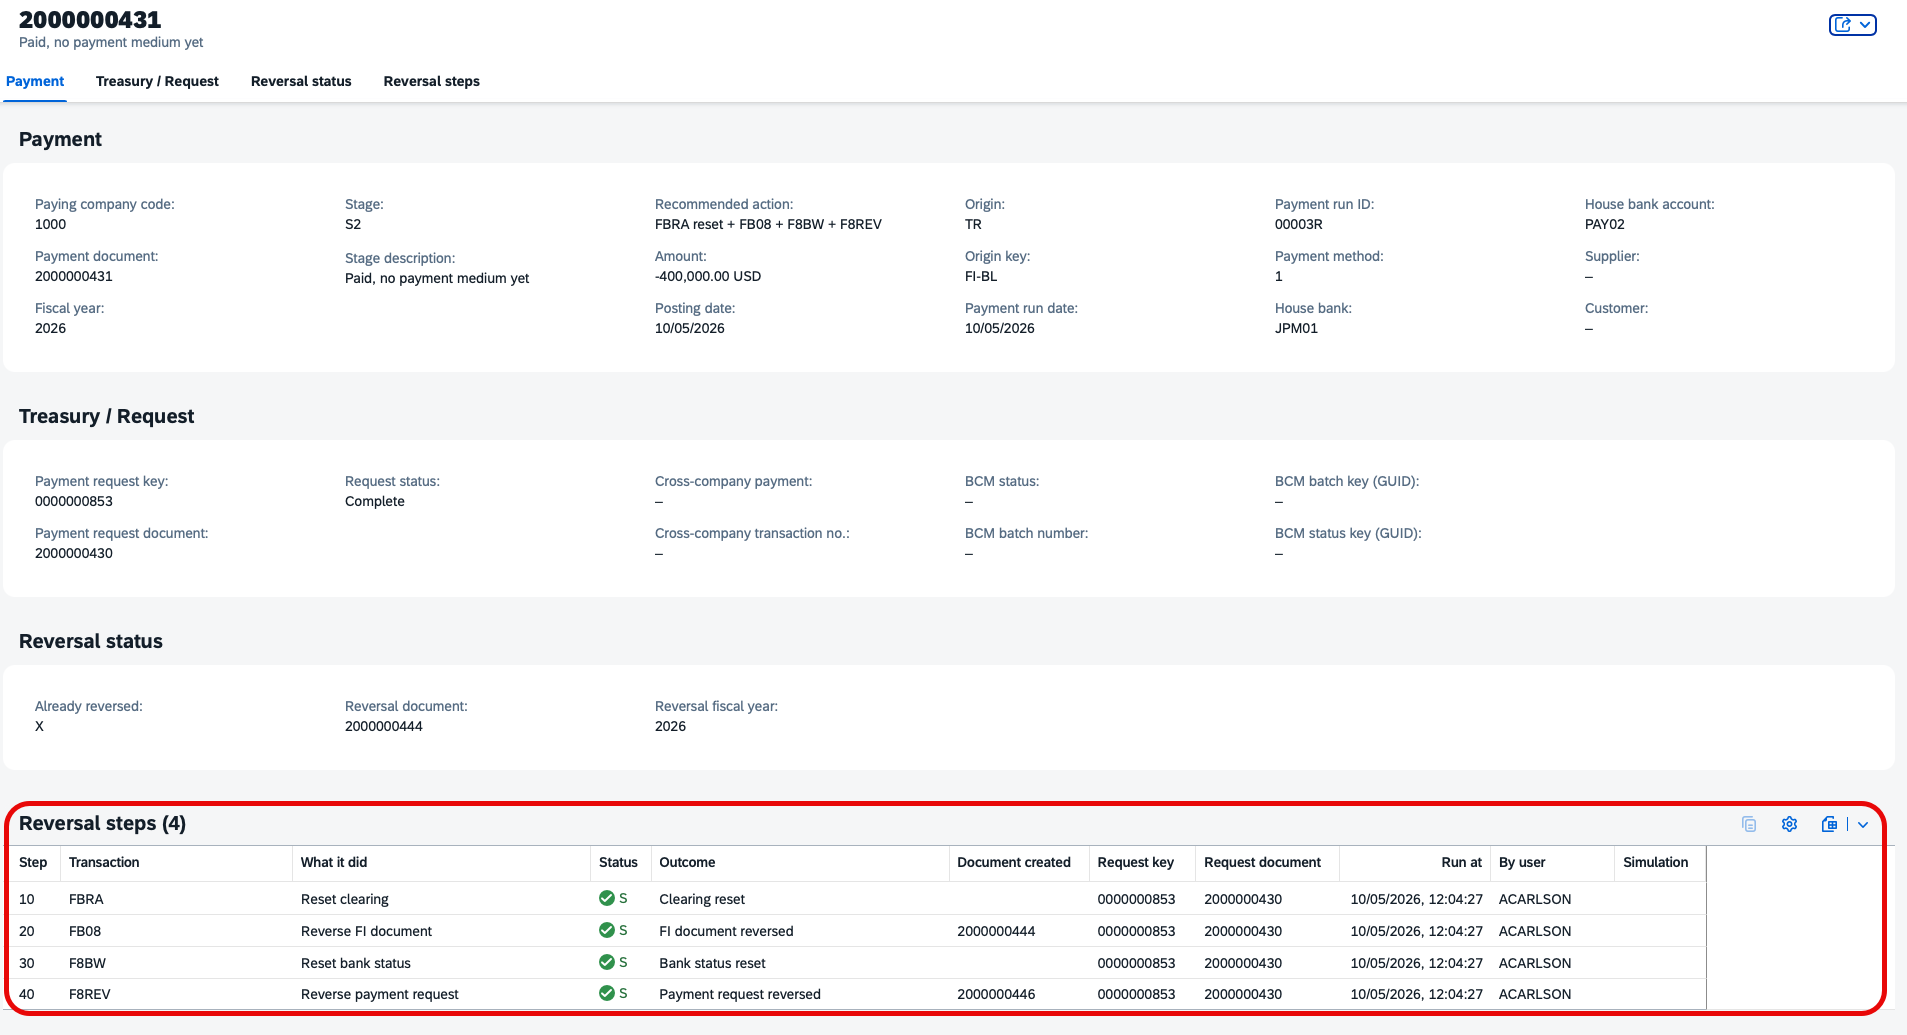
Task: Click Payment run ID value 00003R
Action: 1299,224
